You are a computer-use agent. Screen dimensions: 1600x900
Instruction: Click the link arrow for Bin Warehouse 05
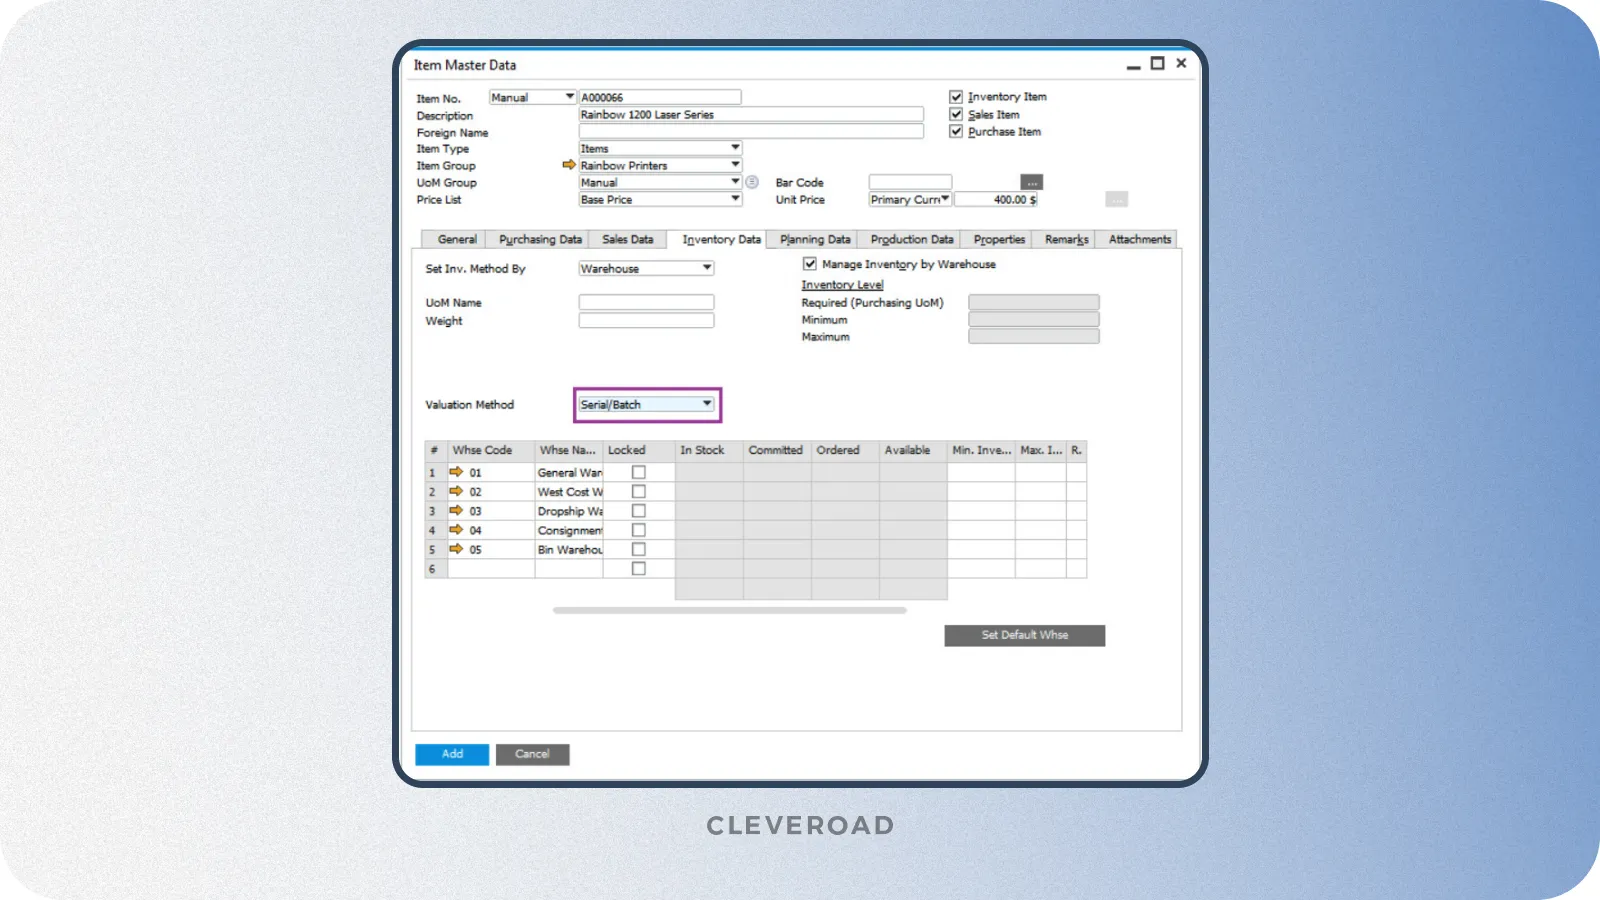[456, 549]
